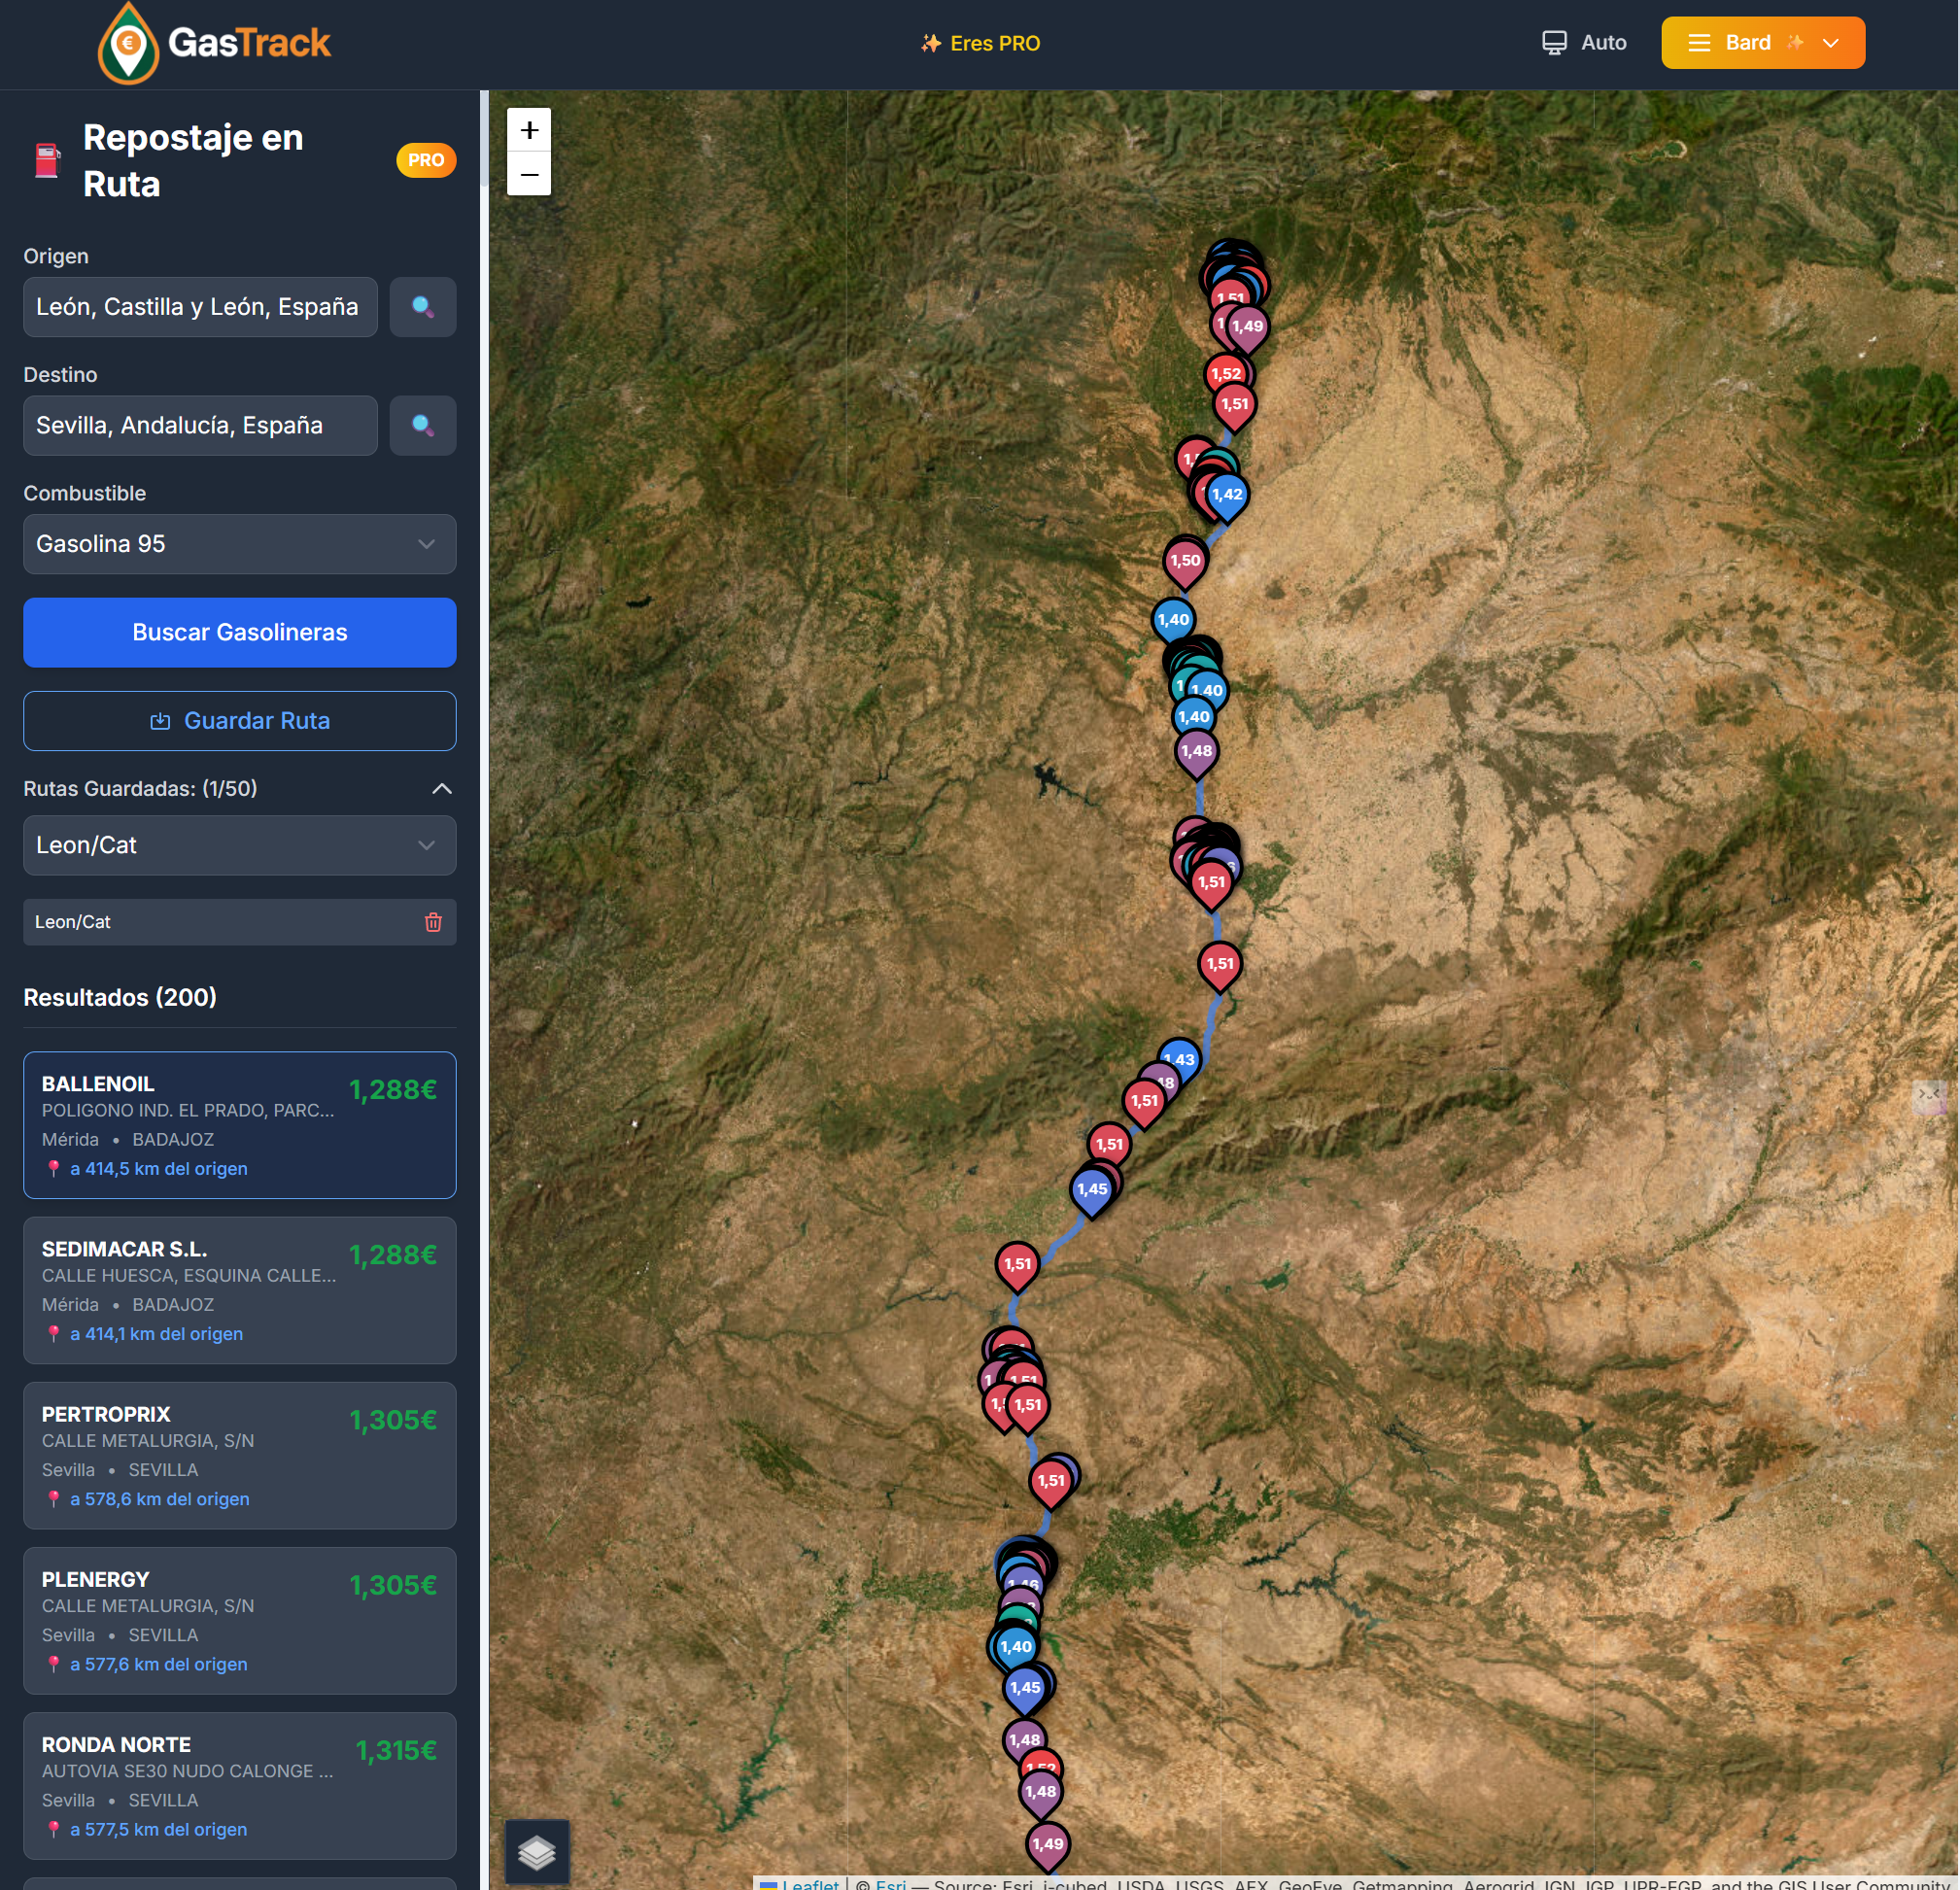This screenshot has height=1890, width=1960.
Task: Zoom out on the map
Action: point(529,174)
